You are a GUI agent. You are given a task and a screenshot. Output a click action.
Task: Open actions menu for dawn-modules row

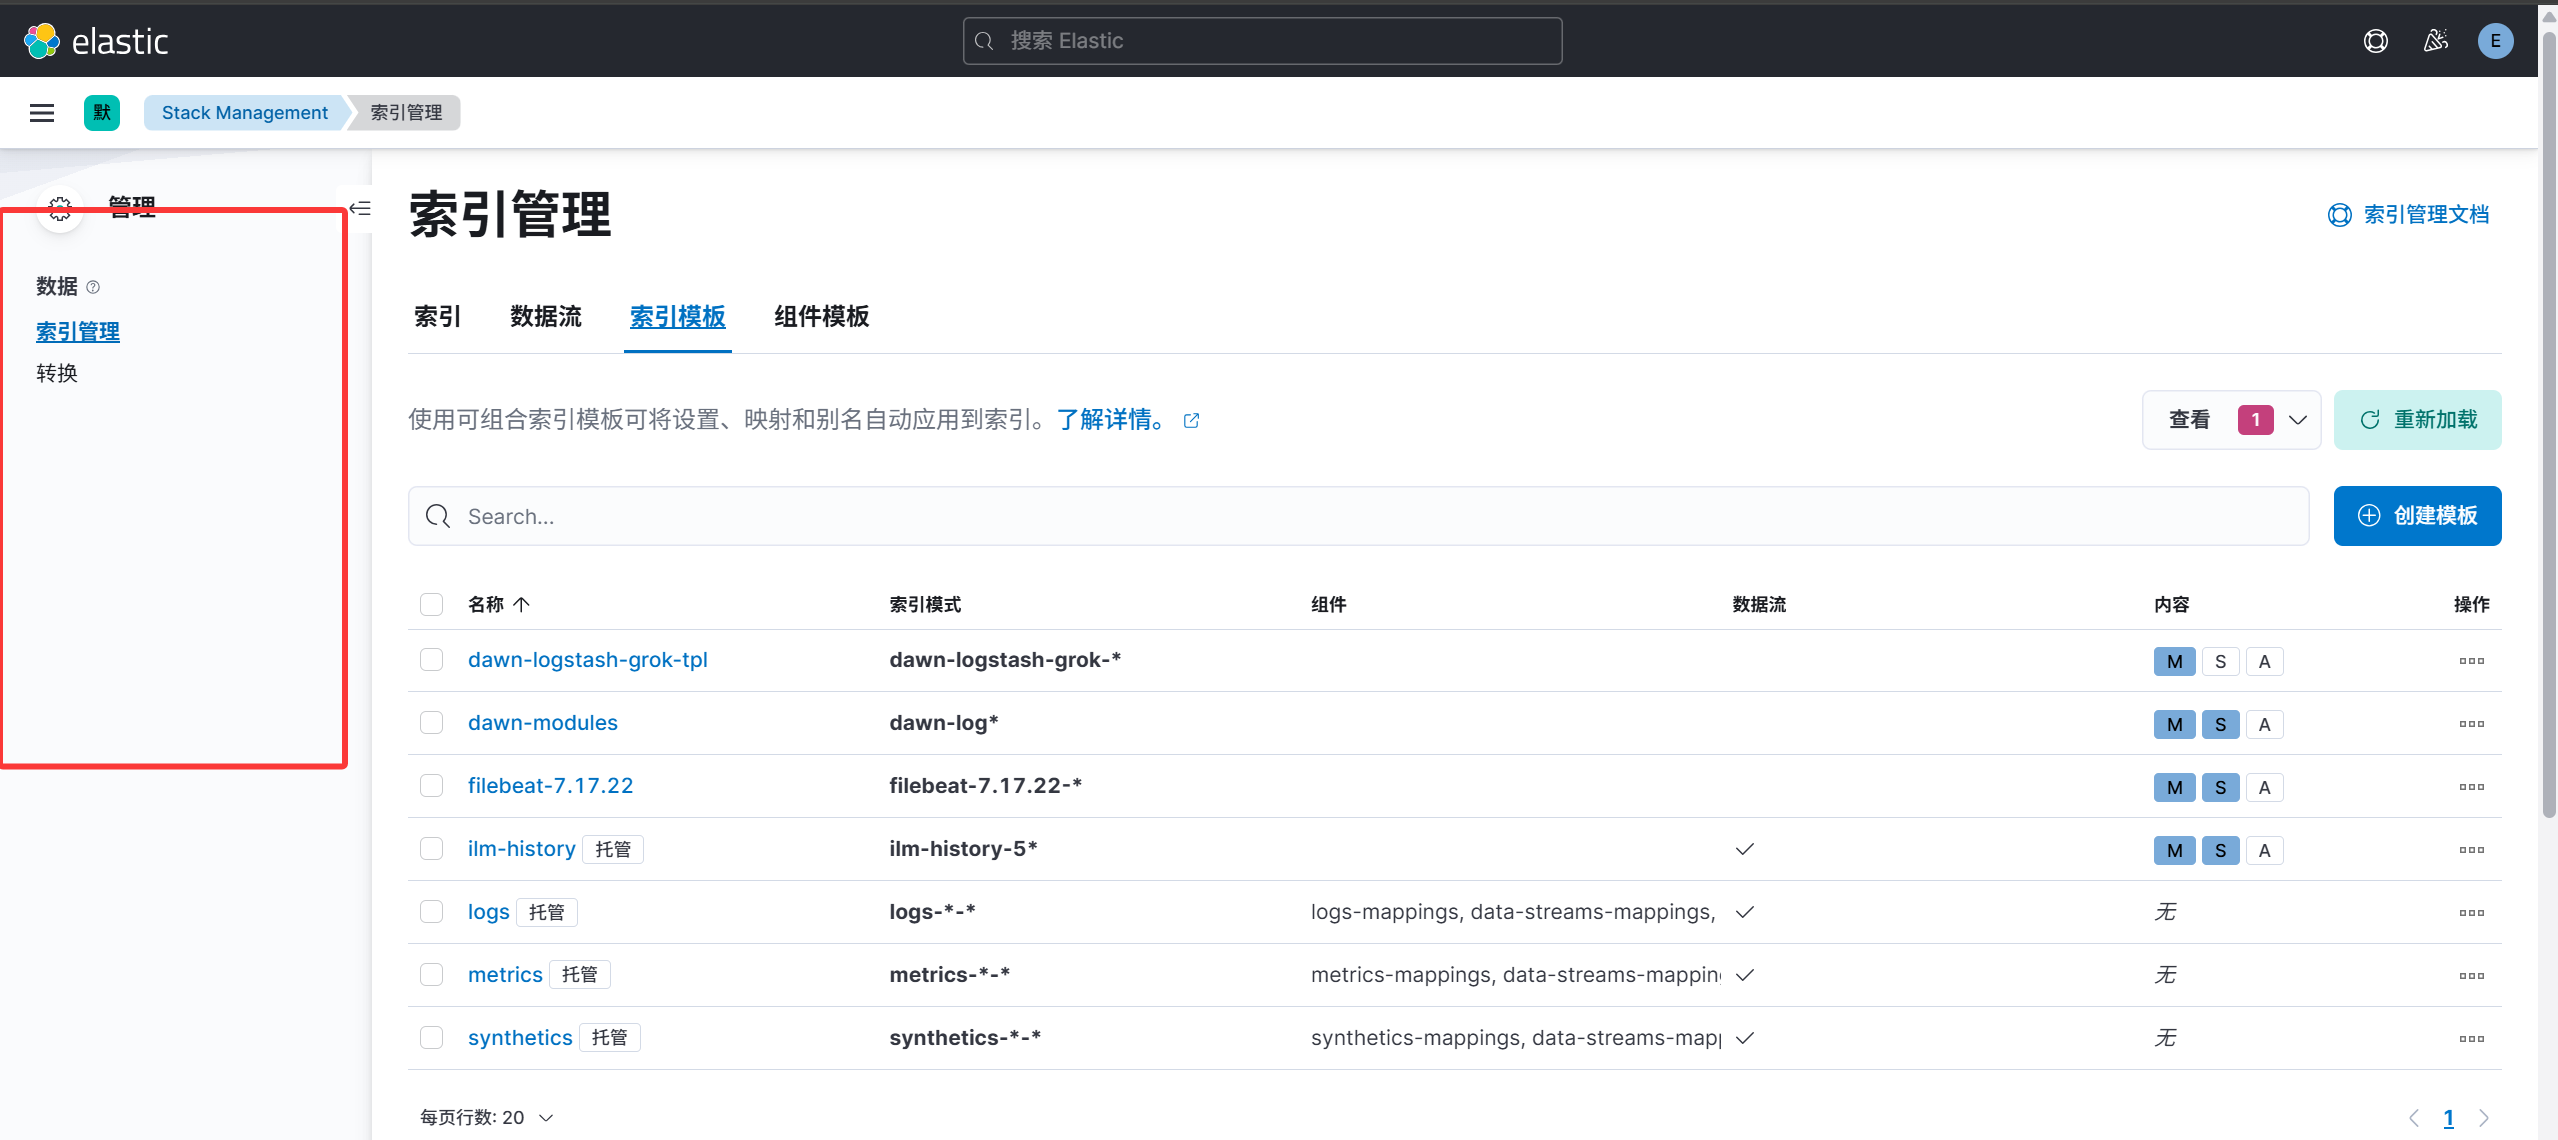2472,724
